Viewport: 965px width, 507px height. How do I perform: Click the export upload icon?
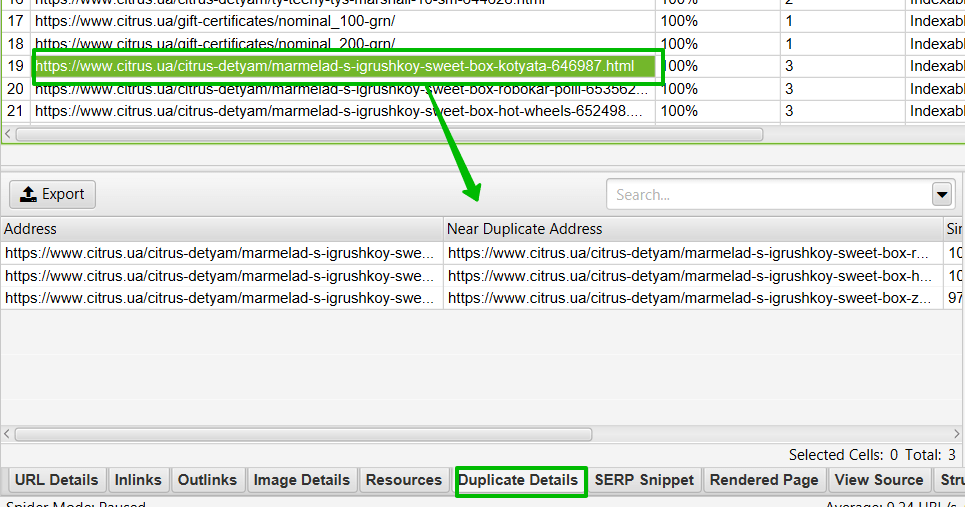point(28,194)
